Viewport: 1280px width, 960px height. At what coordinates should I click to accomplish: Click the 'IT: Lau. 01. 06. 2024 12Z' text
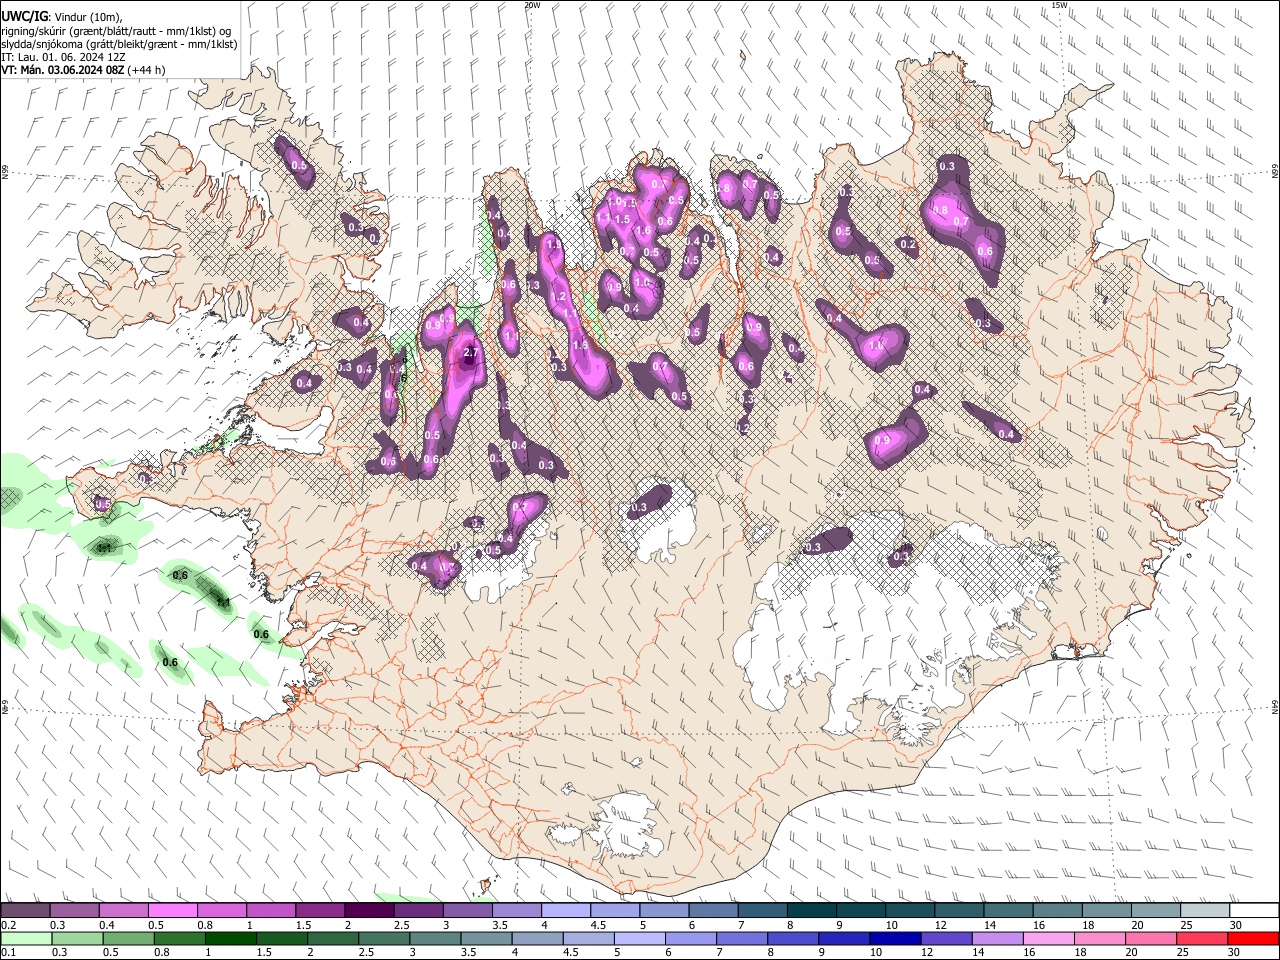pyautogui.click(x=63, y=57)
